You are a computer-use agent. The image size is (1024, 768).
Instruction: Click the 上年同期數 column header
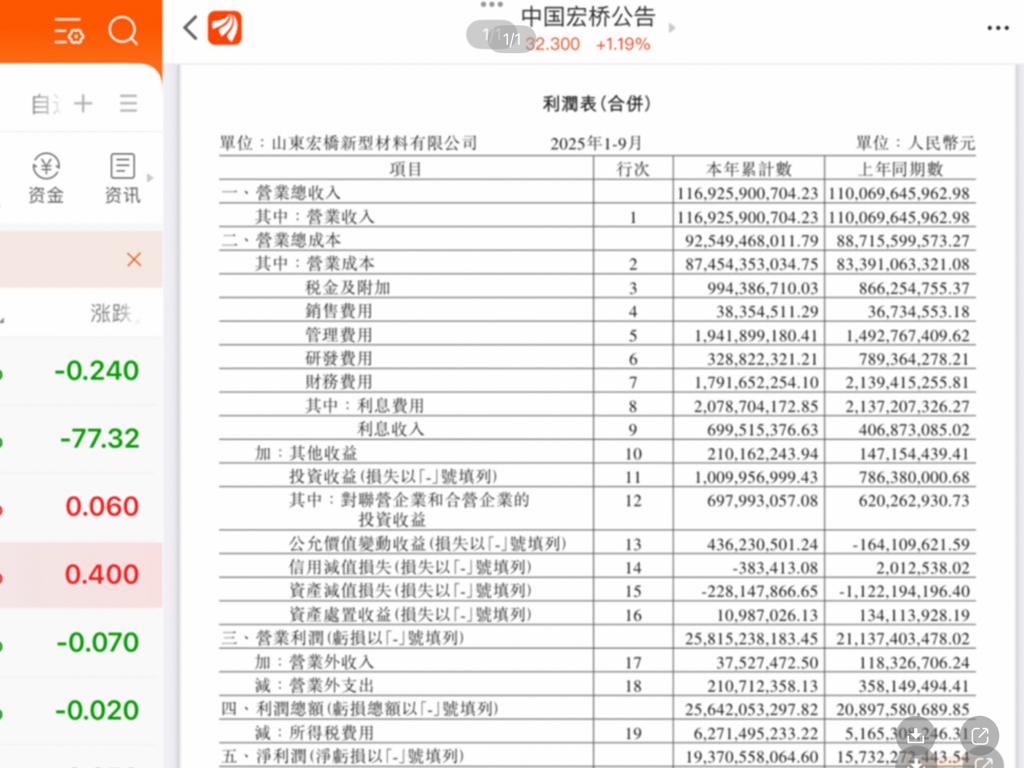point(900,168)
